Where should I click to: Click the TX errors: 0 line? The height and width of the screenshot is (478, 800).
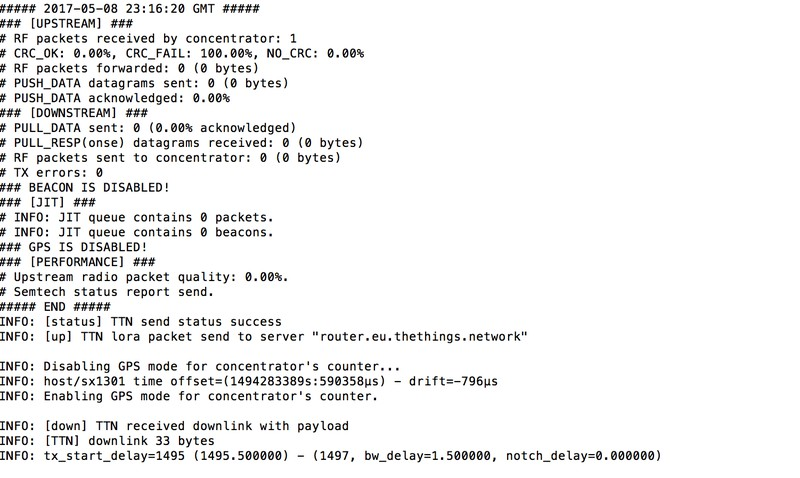tap(52, 172)
